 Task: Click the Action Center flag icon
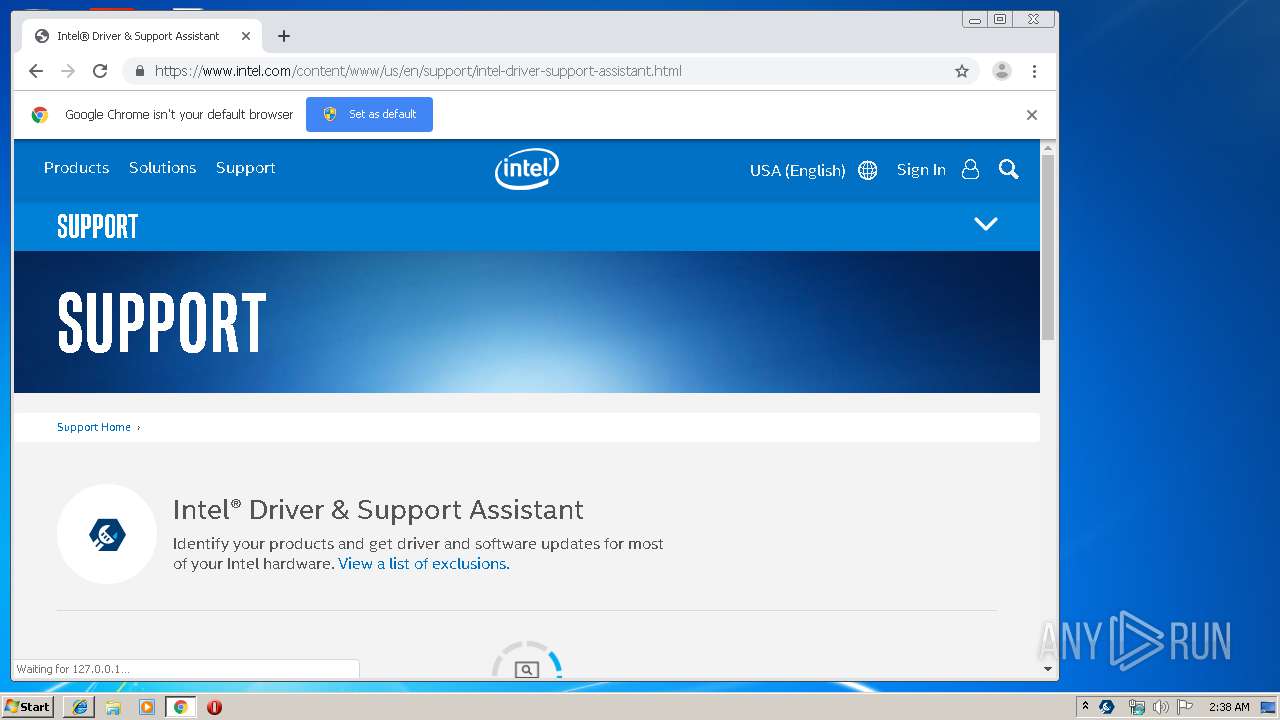click(x=1185, y=707)
